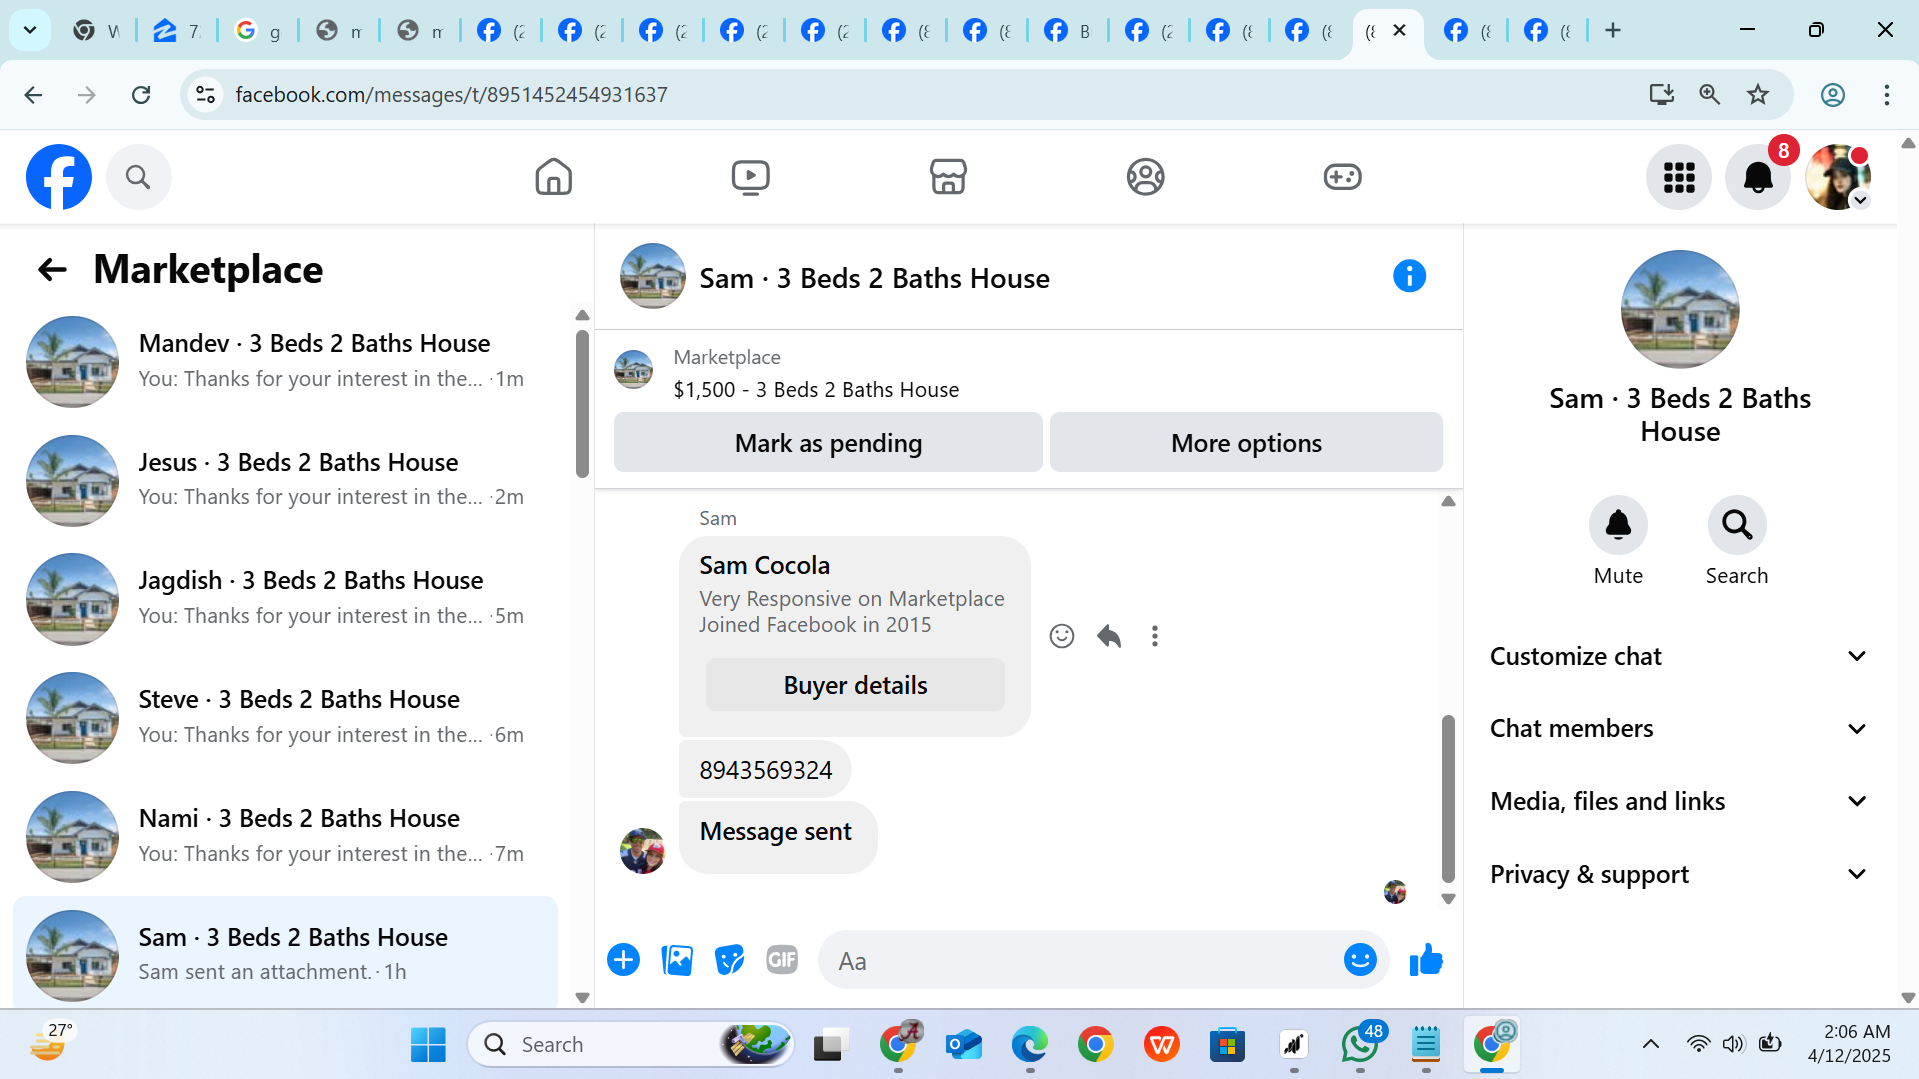This screenshot has height=1079, width=1919.
Task: Open conversation information blue i icon
Action: point(1409,276)
